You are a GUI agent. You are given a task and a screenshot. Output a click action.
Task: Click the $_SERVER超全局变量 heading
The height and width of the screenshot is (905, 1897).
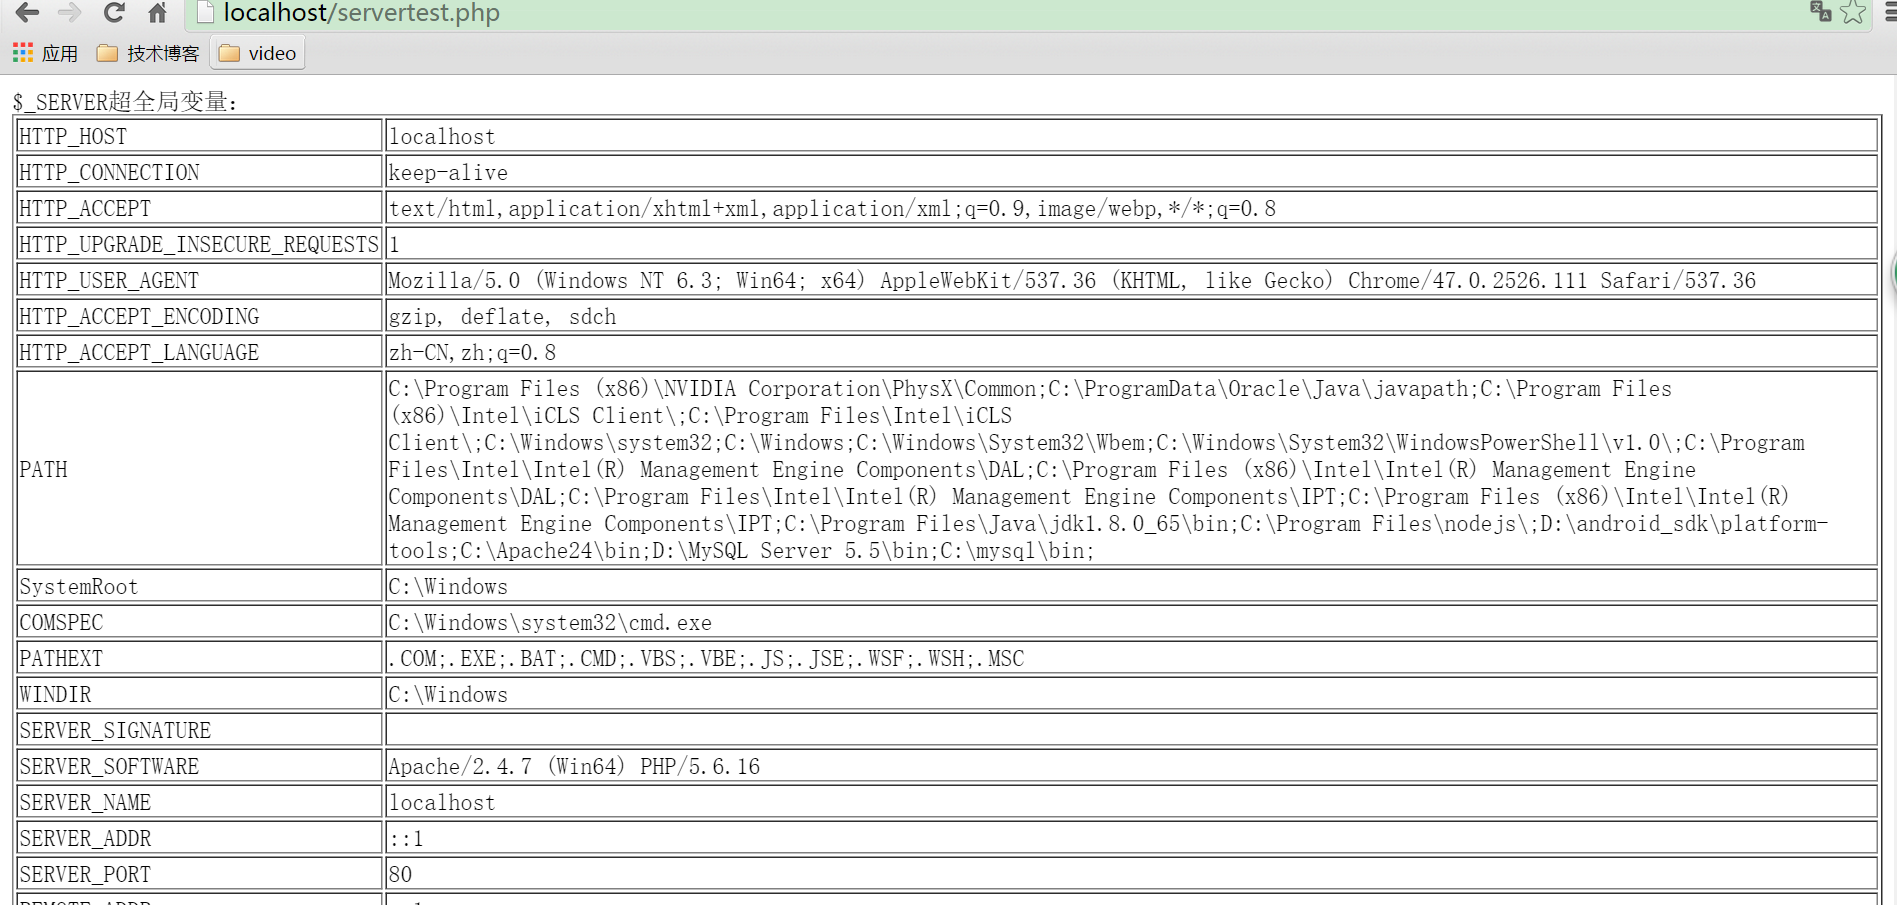pos(125,101)
